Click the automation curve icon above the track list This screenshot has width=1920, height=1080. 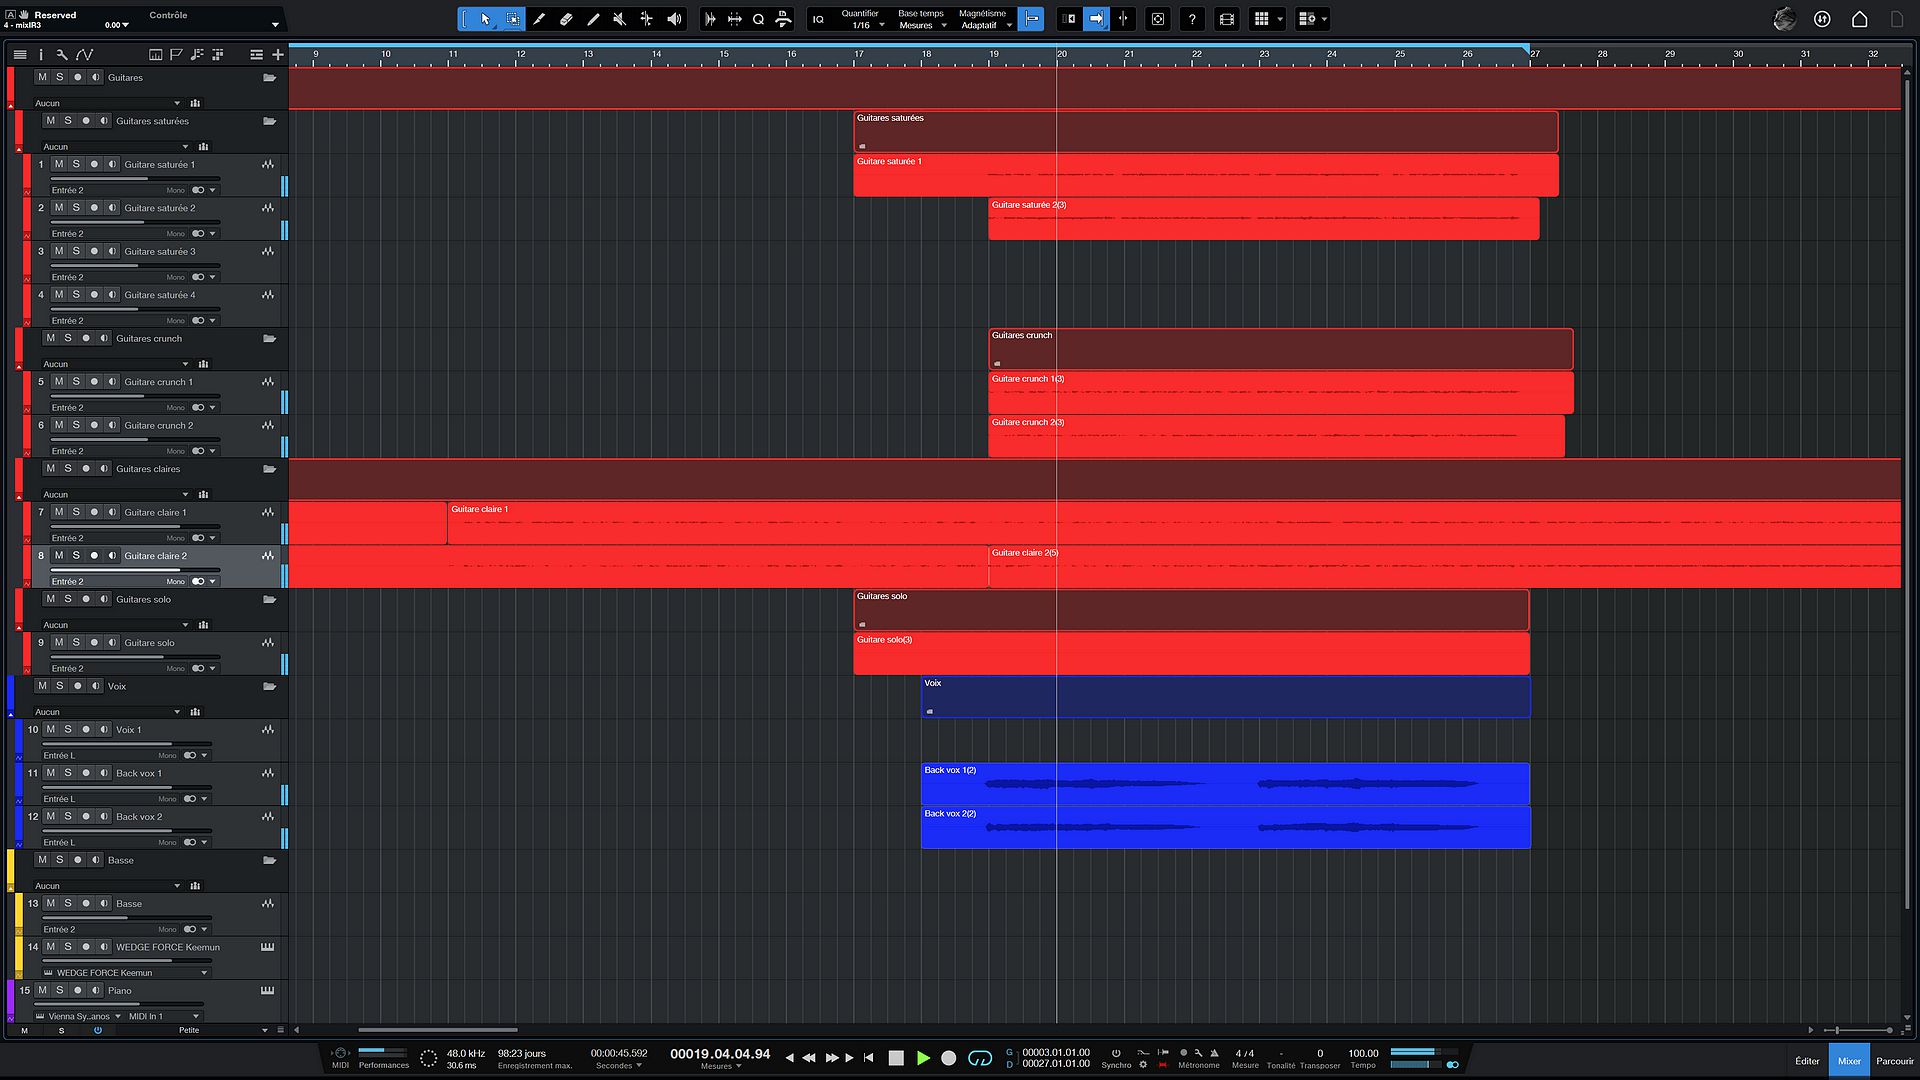85,55
